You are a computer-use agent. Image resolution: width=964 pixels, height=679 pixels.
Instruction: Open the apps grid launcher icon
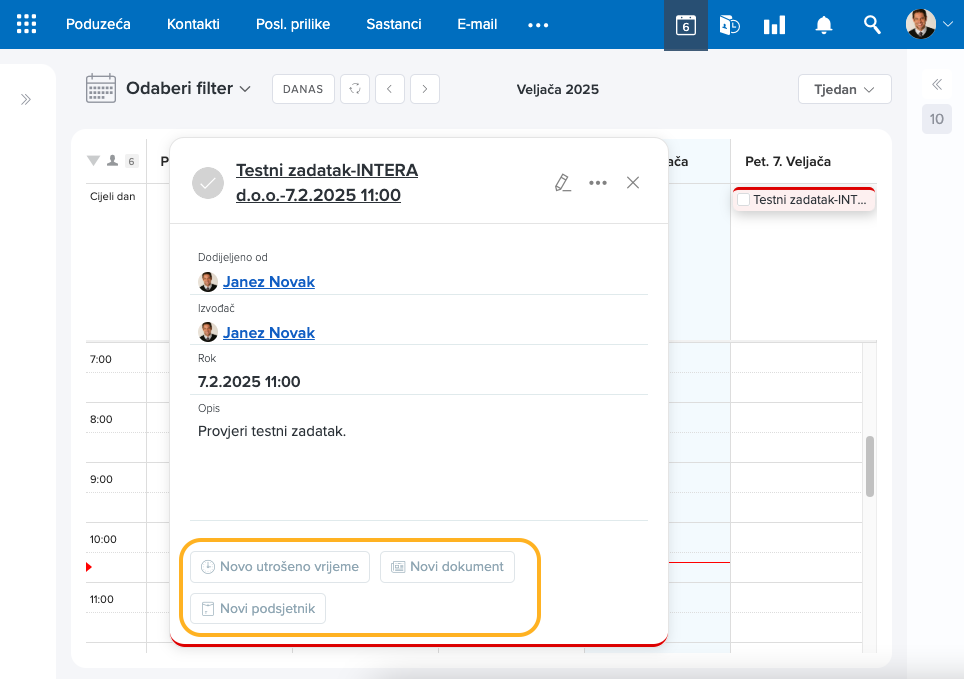pyautogui.click(x=27, y=24)
